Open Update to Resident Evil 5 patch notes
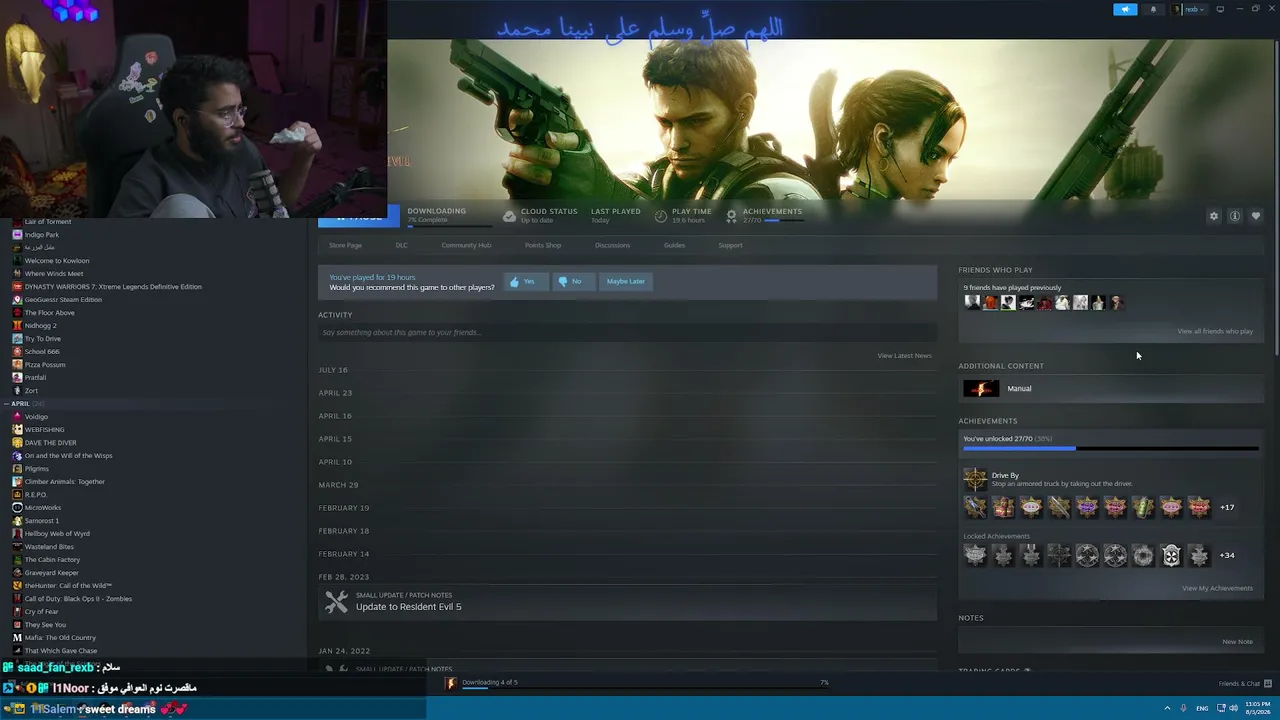1280x720 pixels. coord(408,607)
